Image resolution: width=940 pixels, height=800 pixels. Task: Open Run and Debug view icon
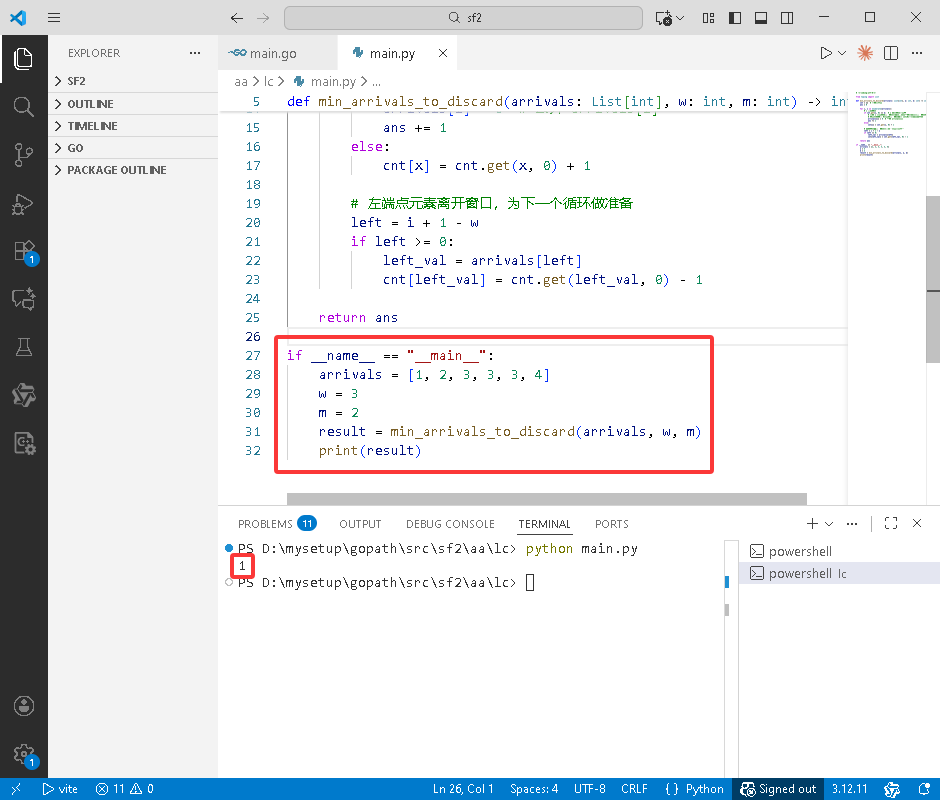click(23, 203)
